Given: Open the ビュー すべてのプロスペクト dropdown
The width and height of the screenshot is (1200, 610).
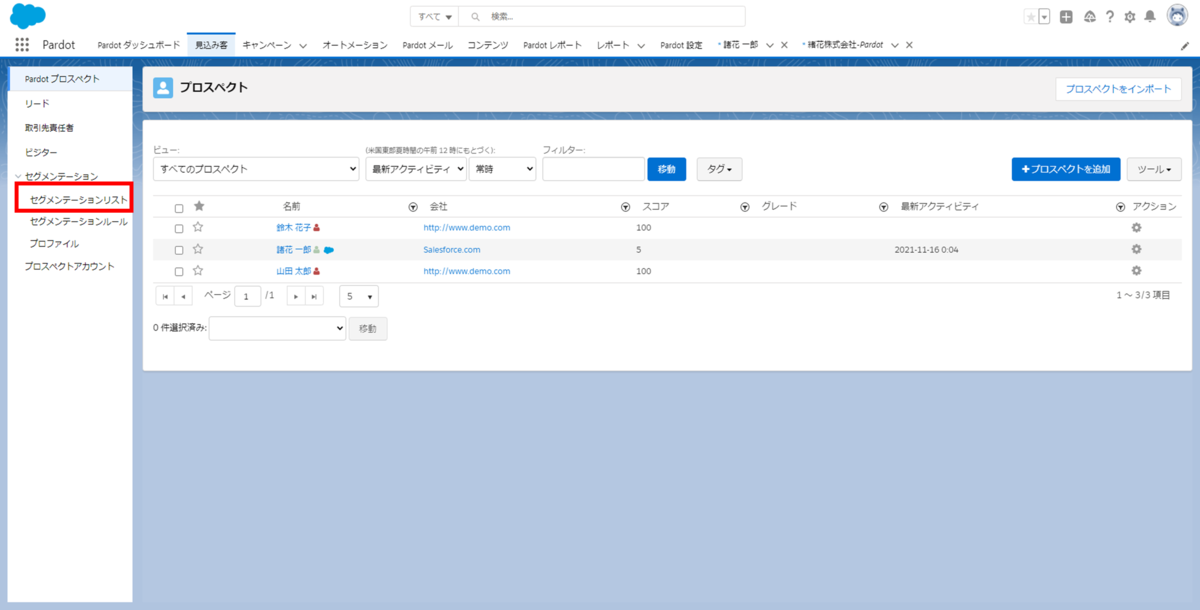Looking at the screenshot, I should [256, 169].
